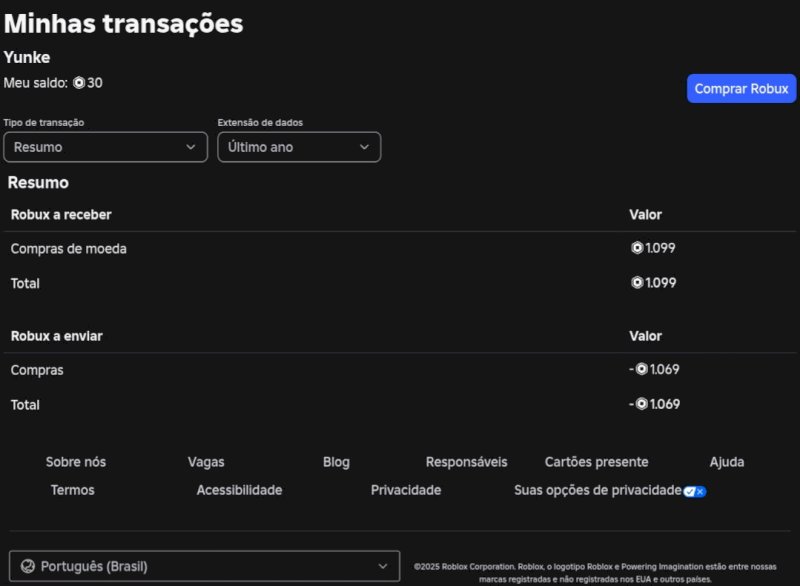Click the -1.069 Total value under Robux a enviar
This screenshot has height=586, width=800.
tap(655, 404)
